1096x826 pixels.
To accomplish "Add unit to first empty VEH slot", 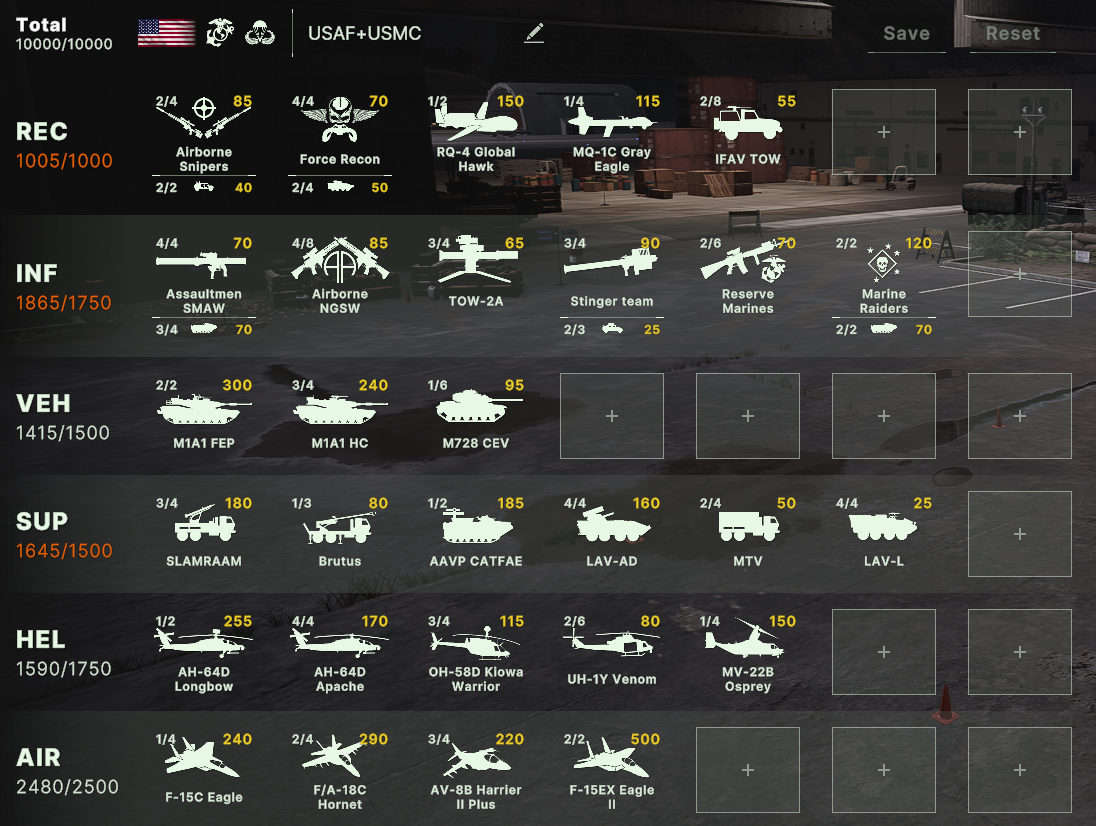I will pyautogui.click(x=612, y=416).
